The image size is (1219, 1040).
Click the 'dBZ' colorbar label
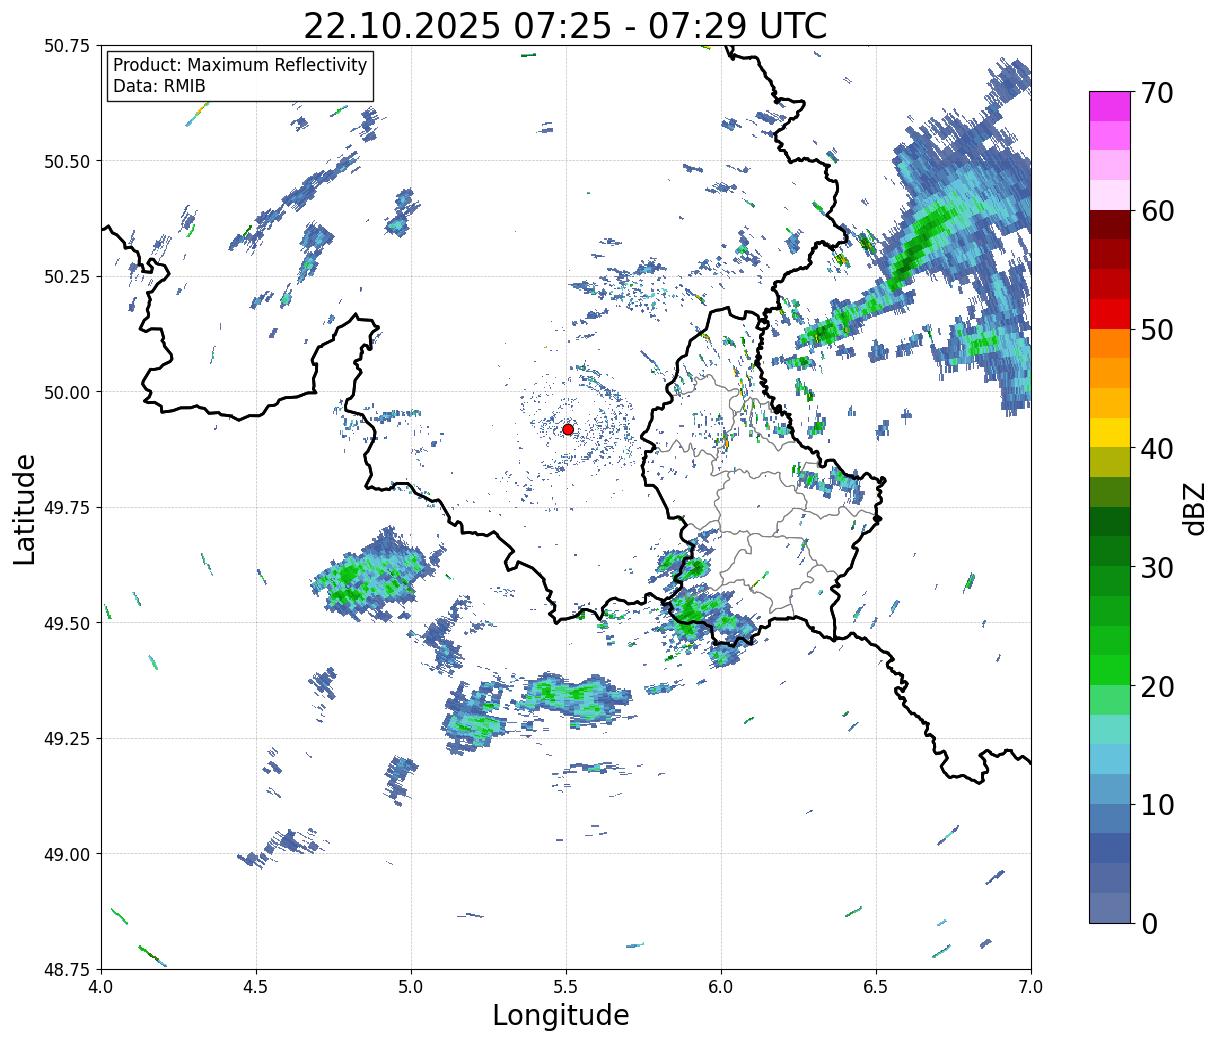click(x=1194, y=508)
